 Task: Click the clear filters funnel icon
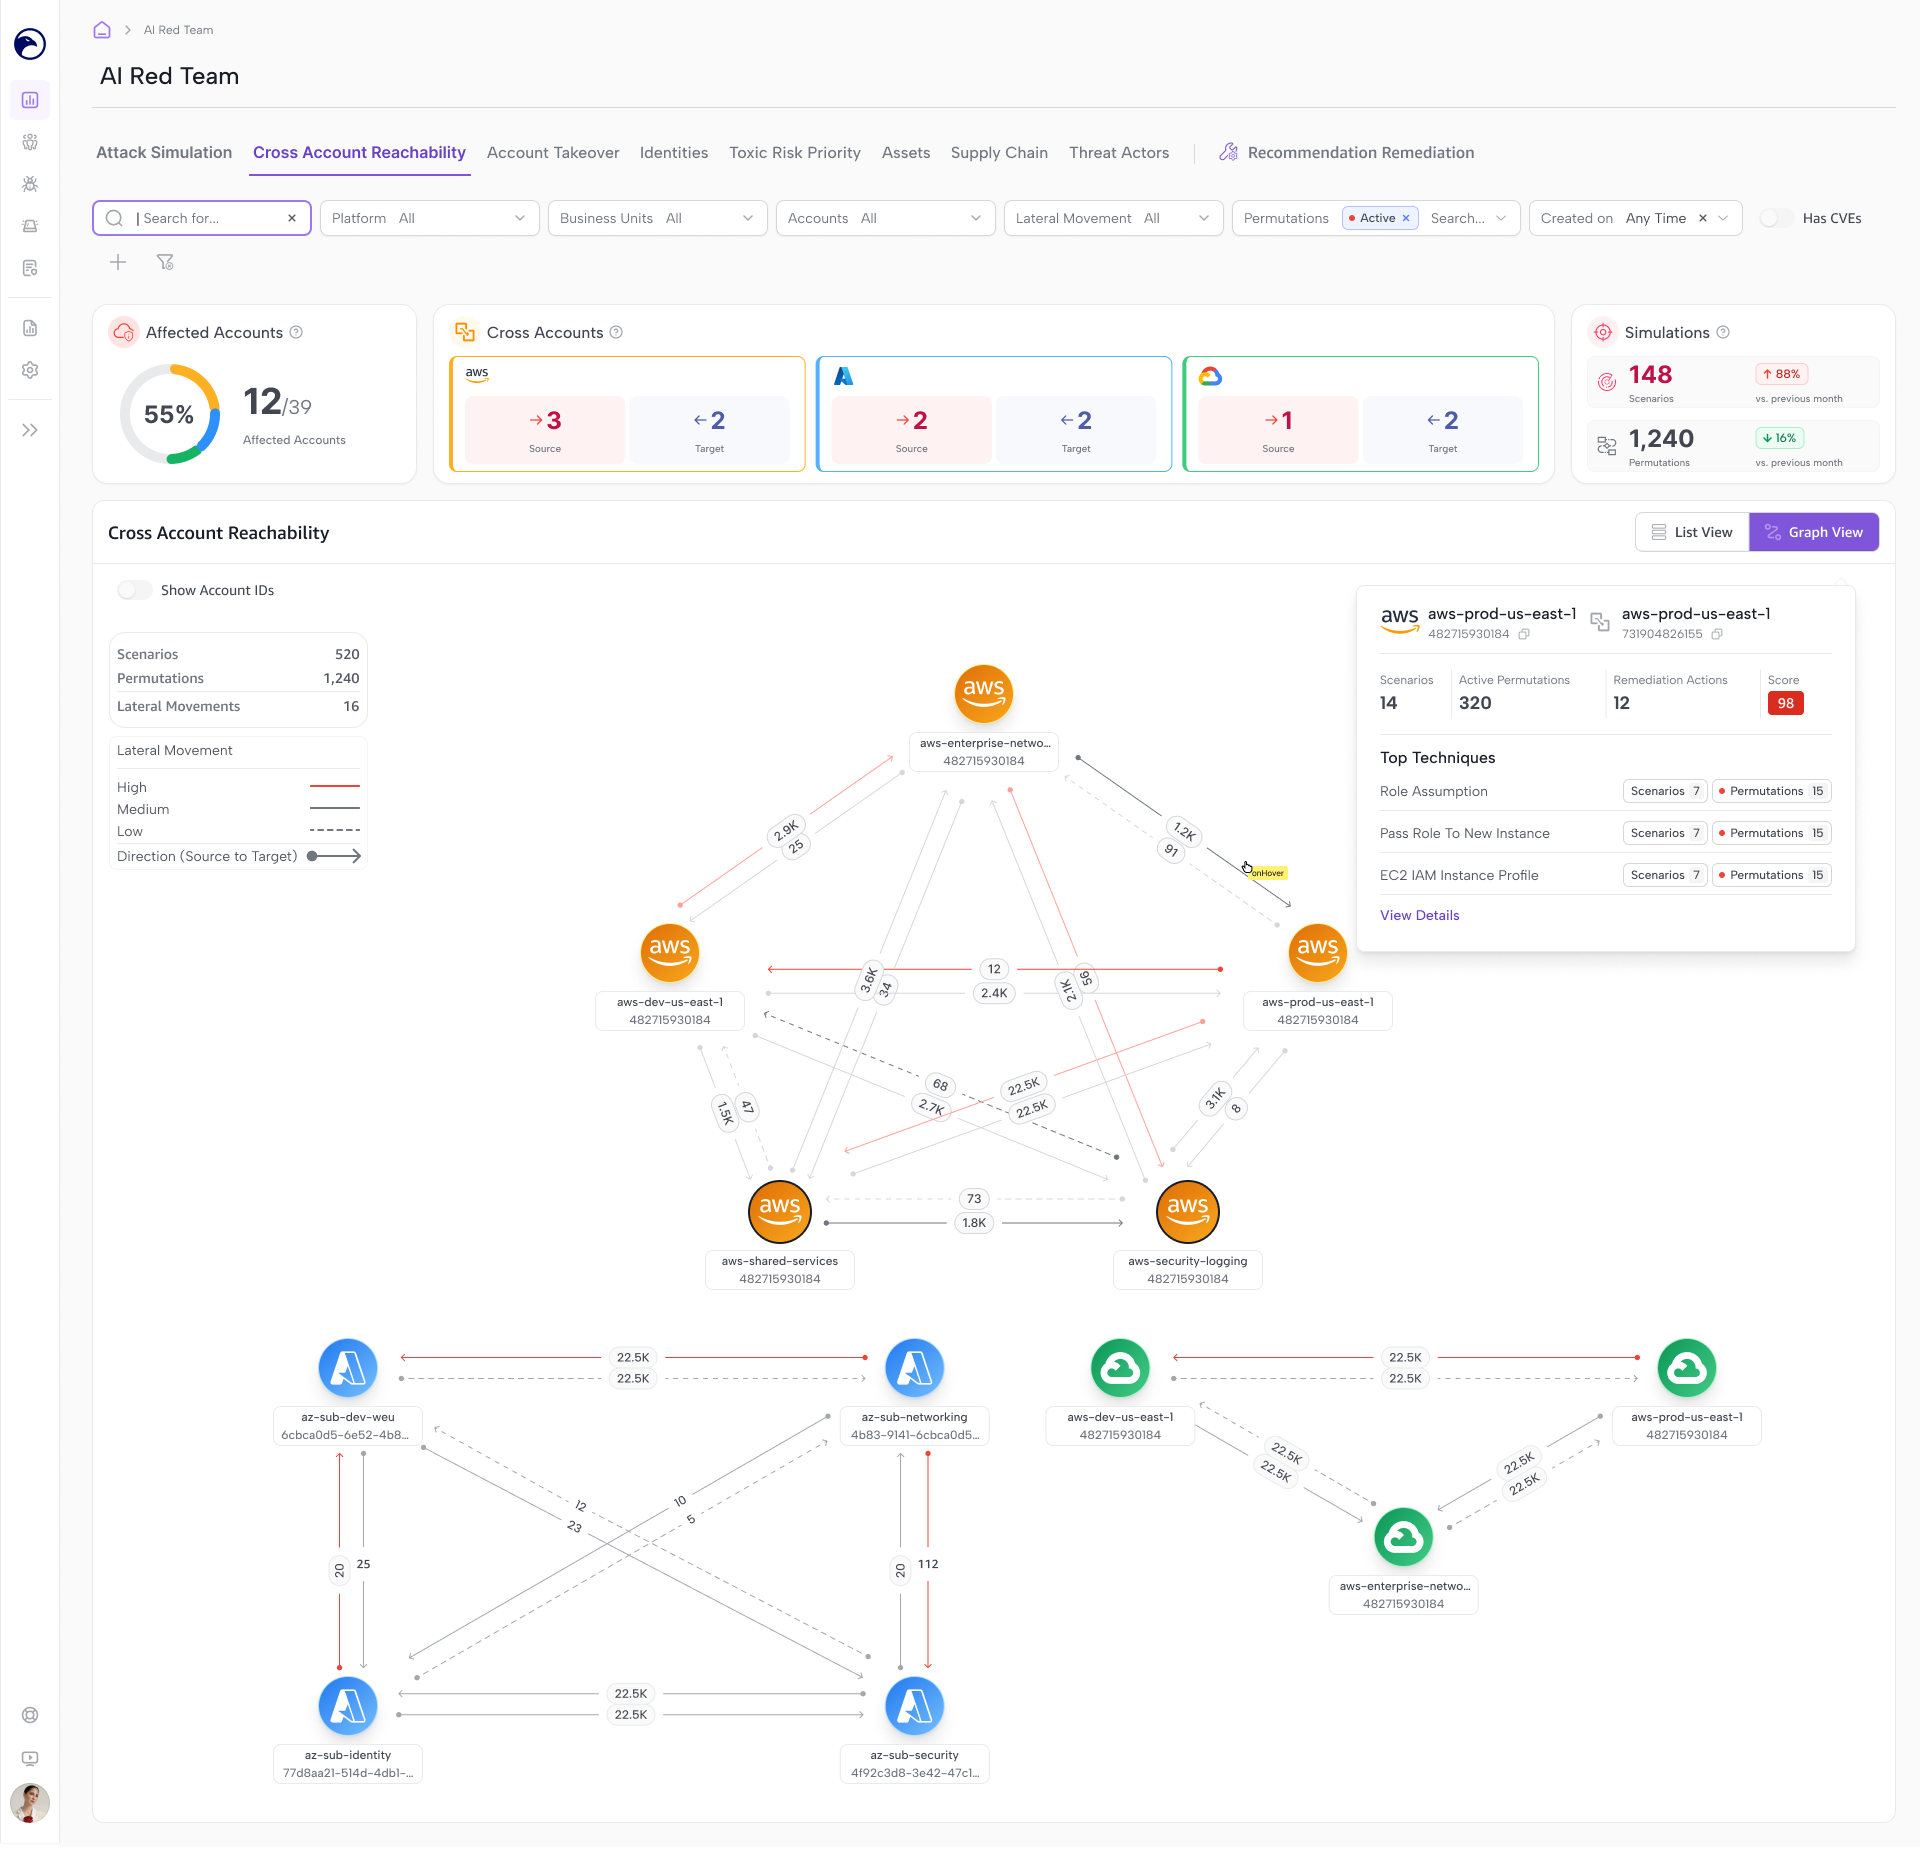[165, 262]
